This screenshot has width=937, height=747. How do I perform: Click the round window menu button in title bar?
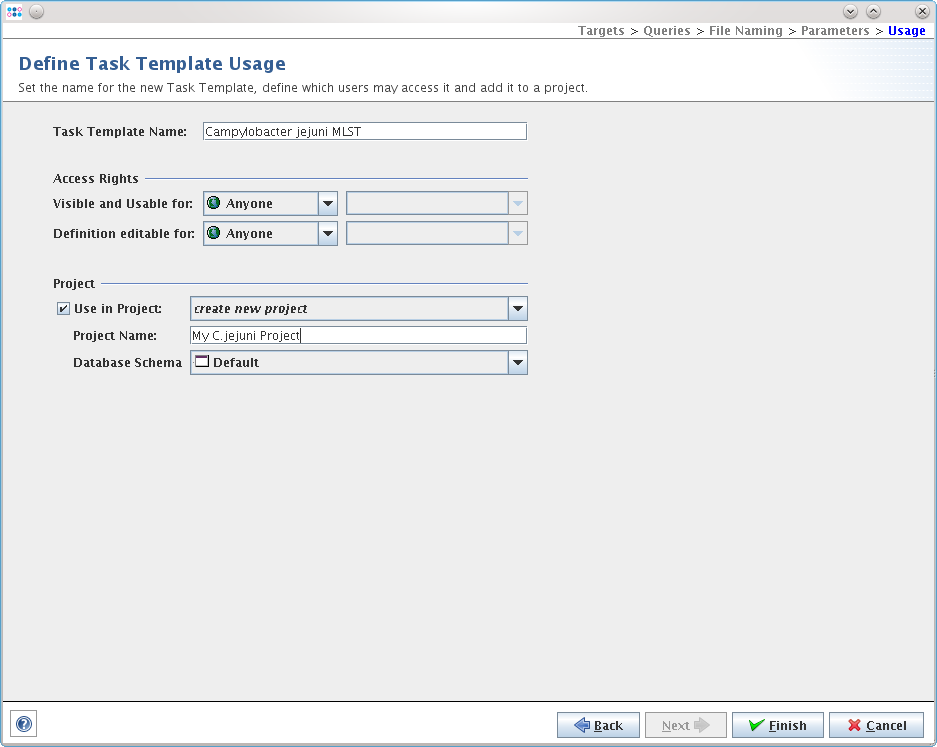(x=36, y=11)
